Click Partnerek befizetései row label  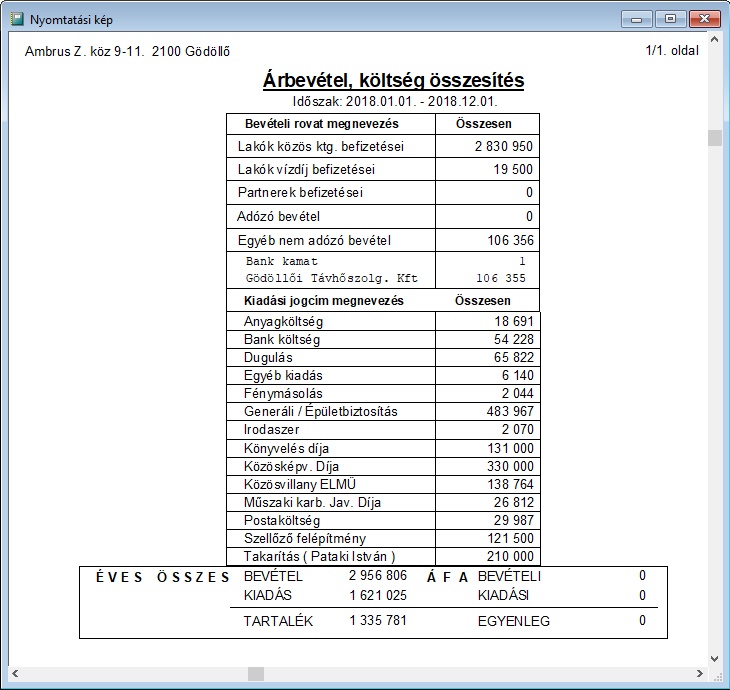[x=300, y=192]
